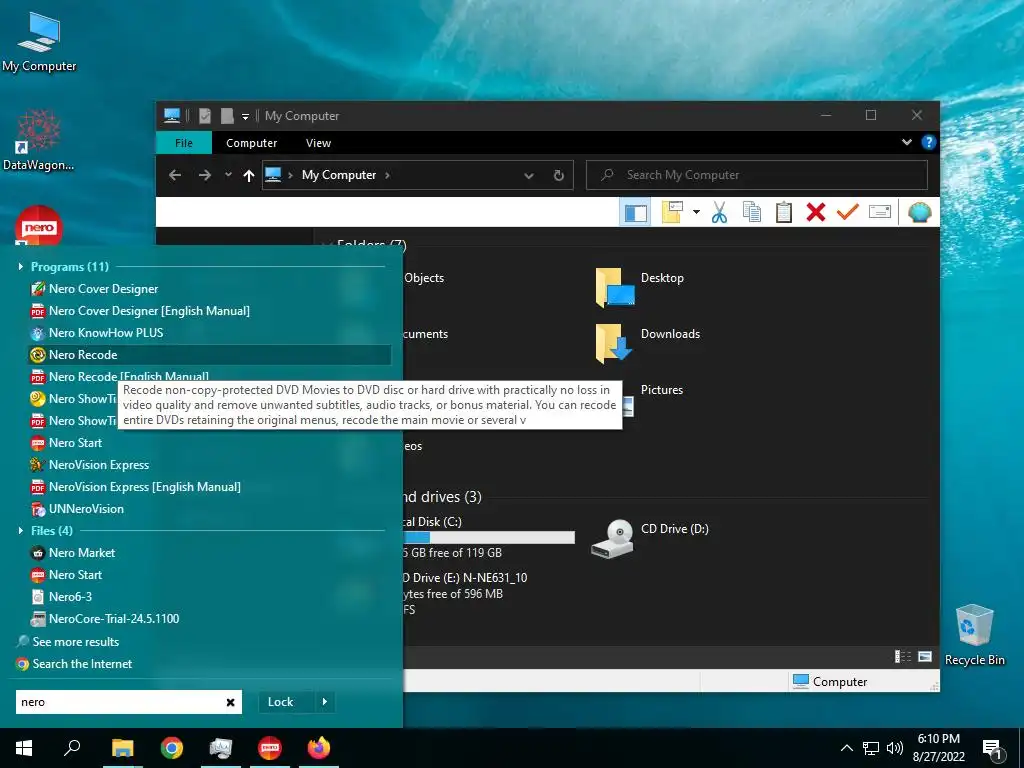Switch to large icons view
The height and width of the screenshot is (768, 1024).
tap(925, 657)
